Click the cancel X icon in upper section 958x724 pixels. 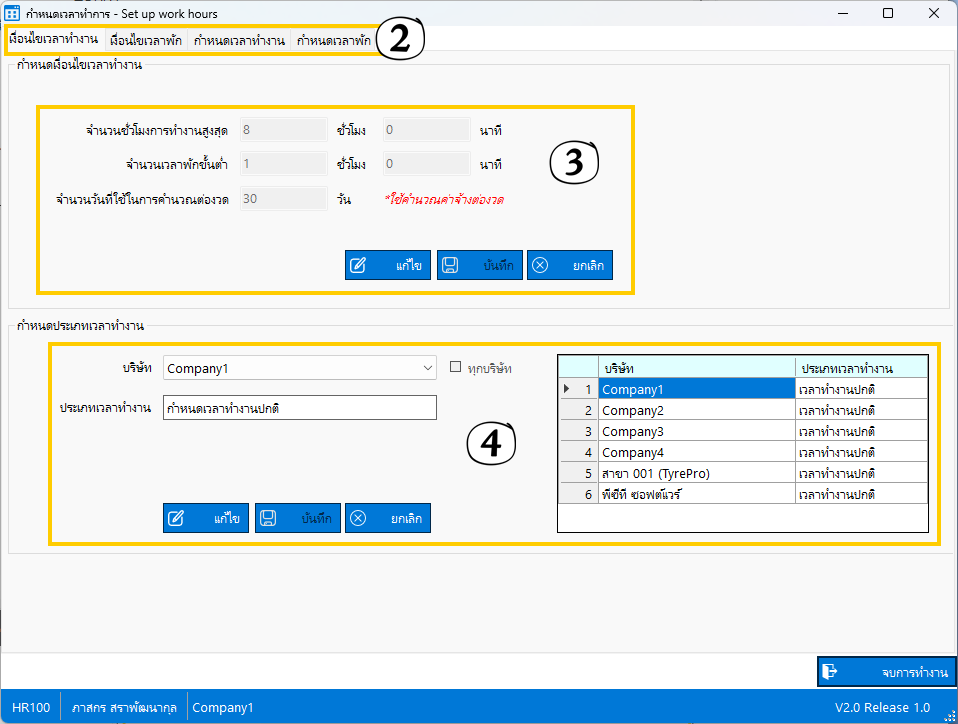(x=540, y=266)
